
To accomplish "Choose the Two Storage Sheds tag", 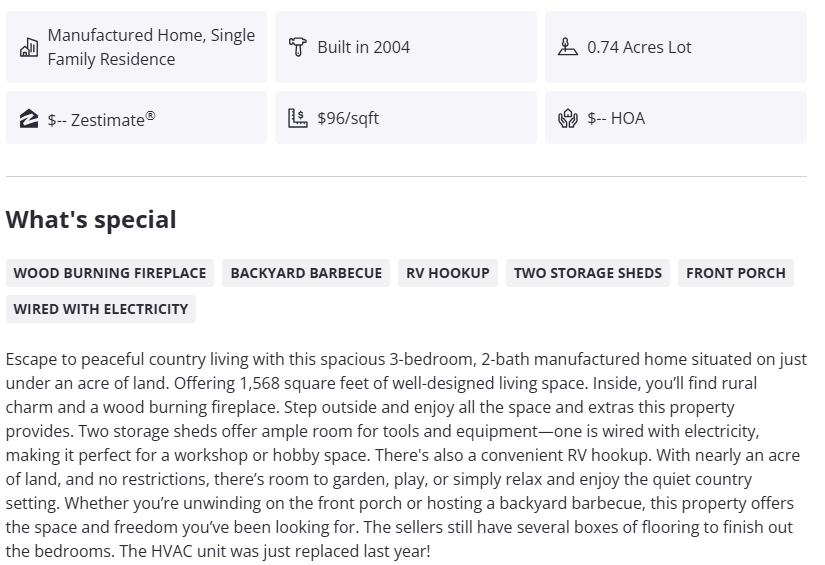I will point(588,273).
